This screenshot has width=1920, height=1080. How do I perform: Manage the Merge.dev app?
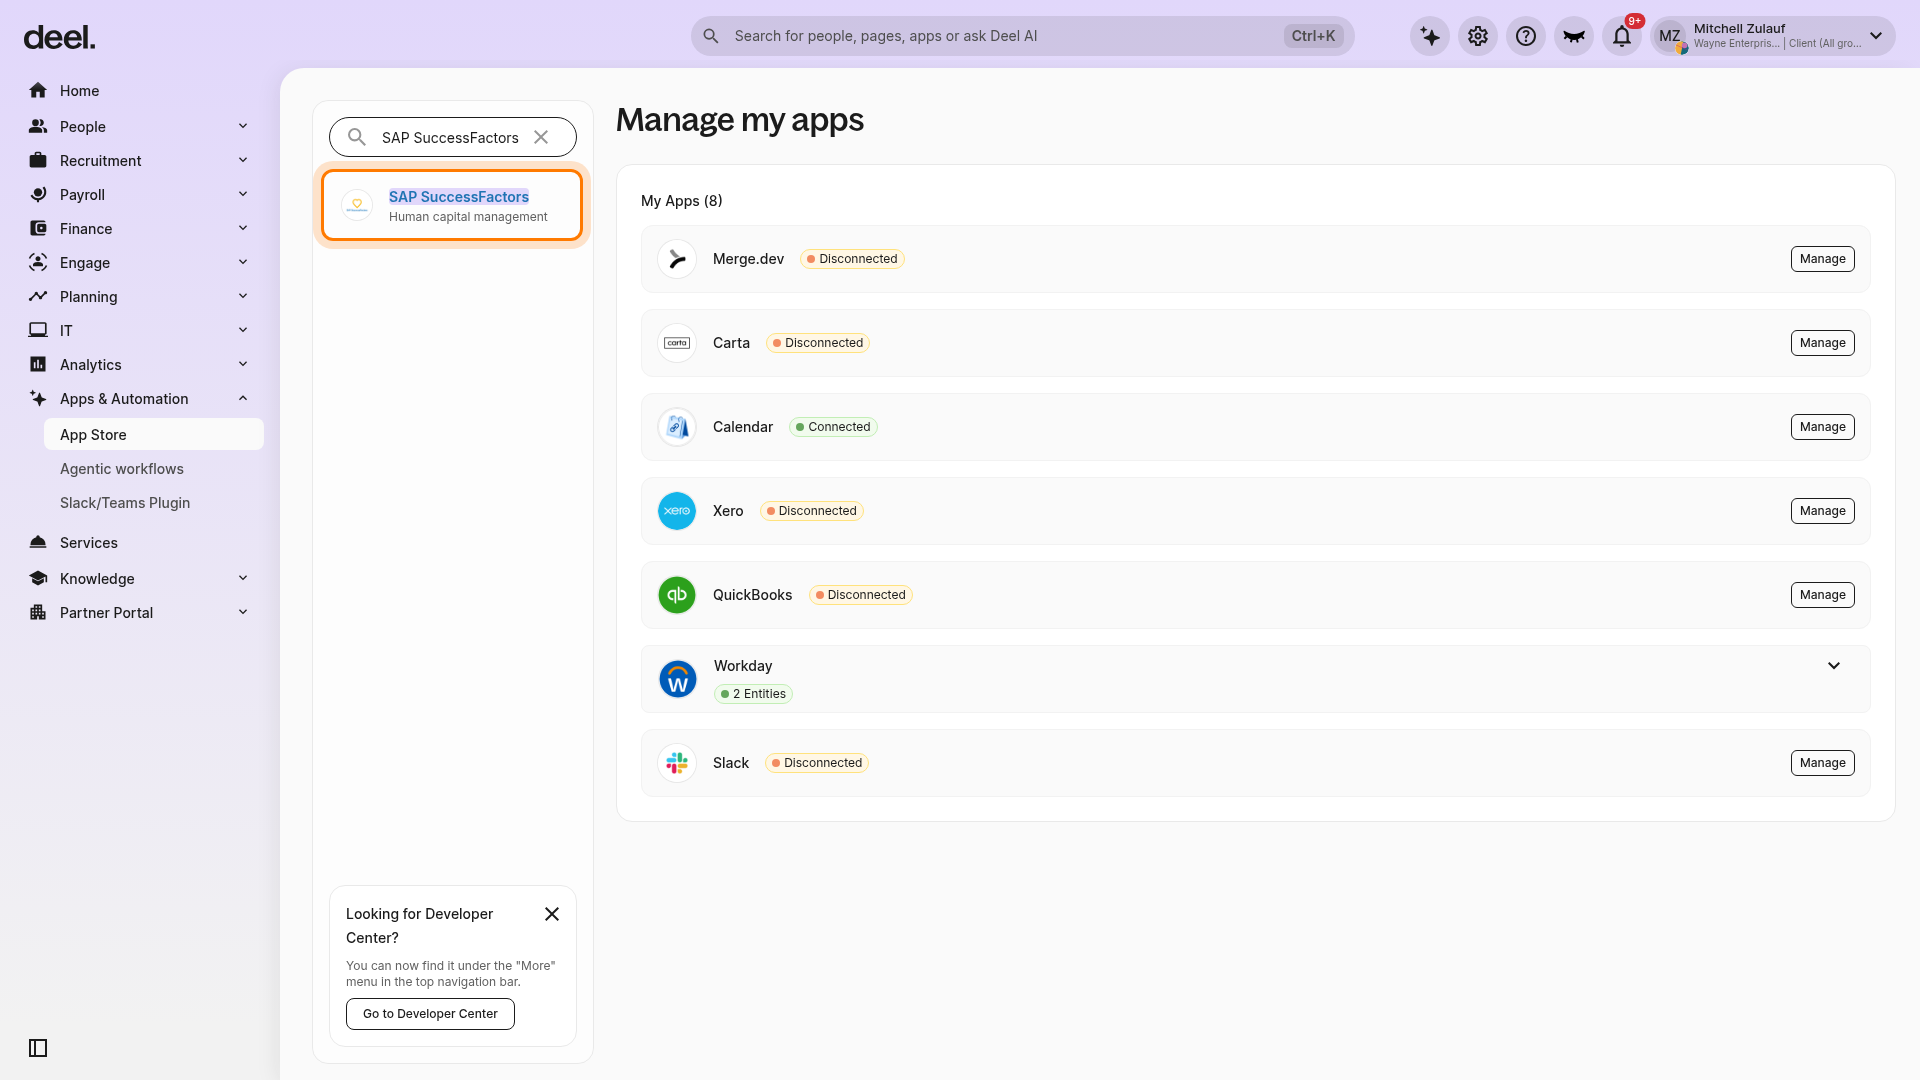click(1822, 259)
